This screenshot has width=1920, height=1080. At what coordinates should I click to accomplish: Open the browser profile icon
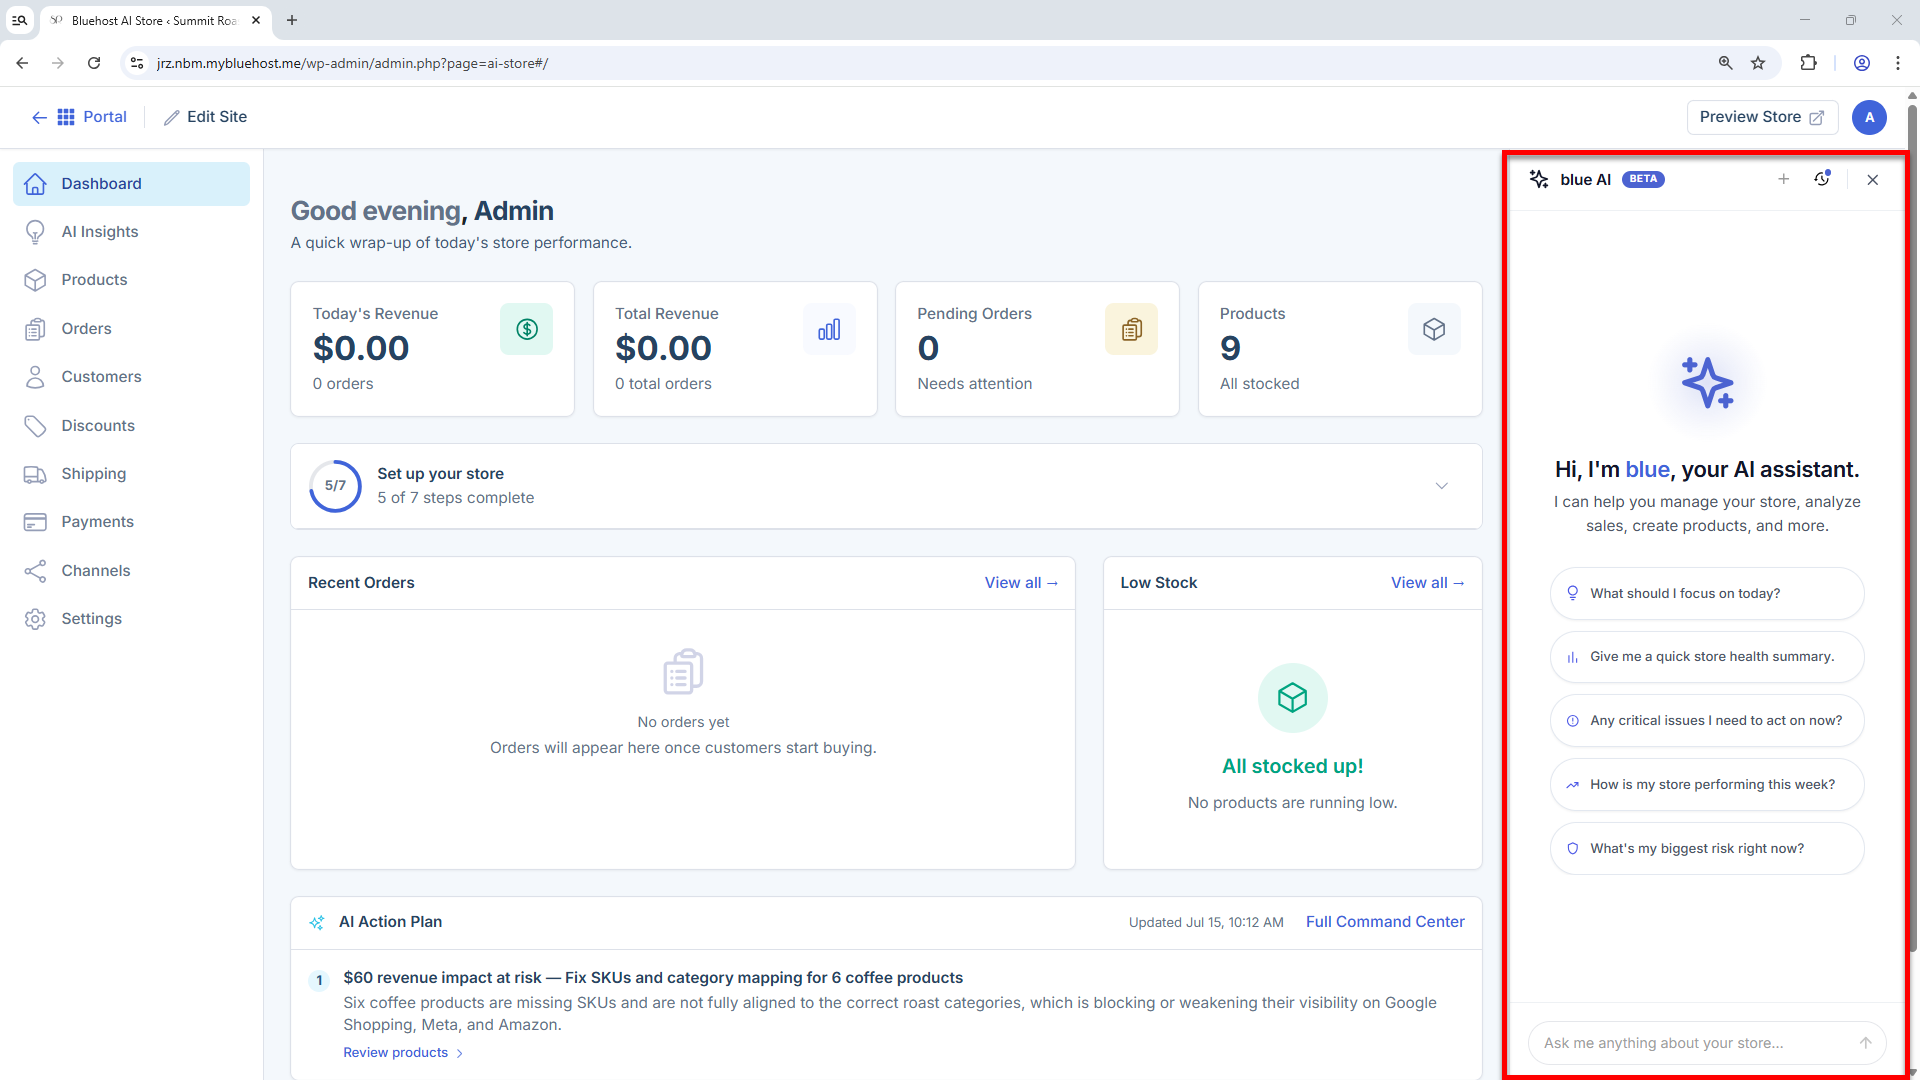coord(1862,63)
